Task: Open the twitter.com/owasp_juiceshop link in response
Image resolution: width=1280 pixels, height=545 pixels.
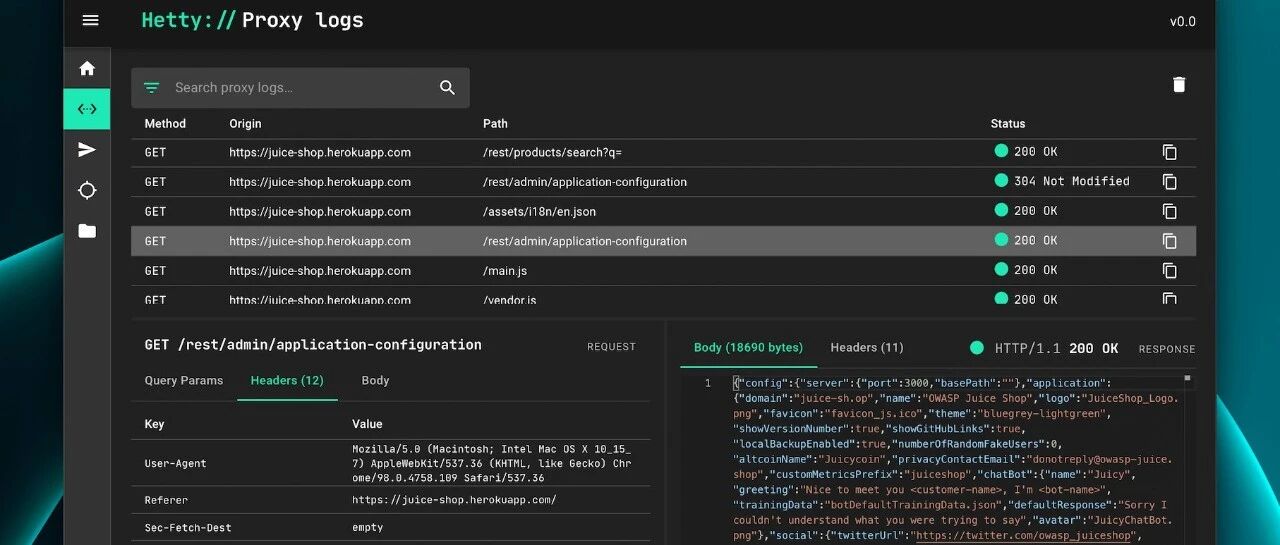Action: (1025, 536)
